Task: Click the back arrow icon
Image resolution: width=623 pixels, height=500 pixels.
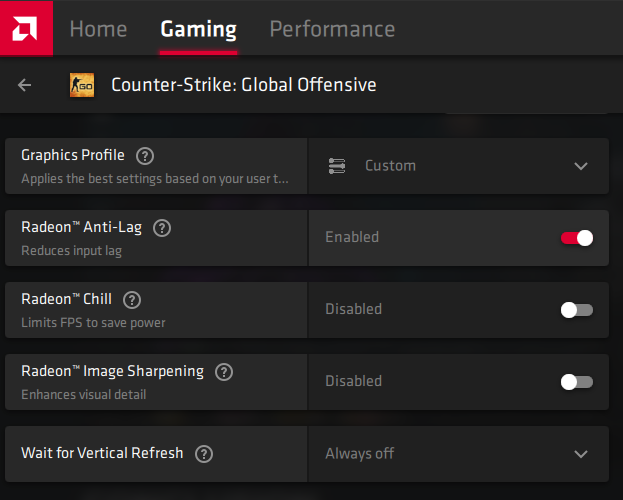Action: 25,85
